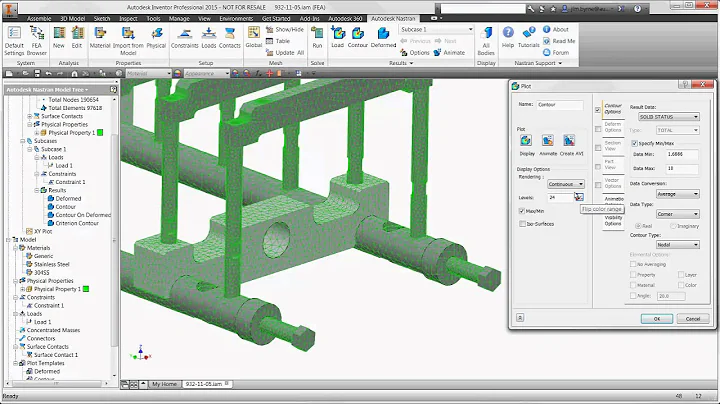Toggle Specify Min/Max checkbox
The image size is (720, 404).
634,143
